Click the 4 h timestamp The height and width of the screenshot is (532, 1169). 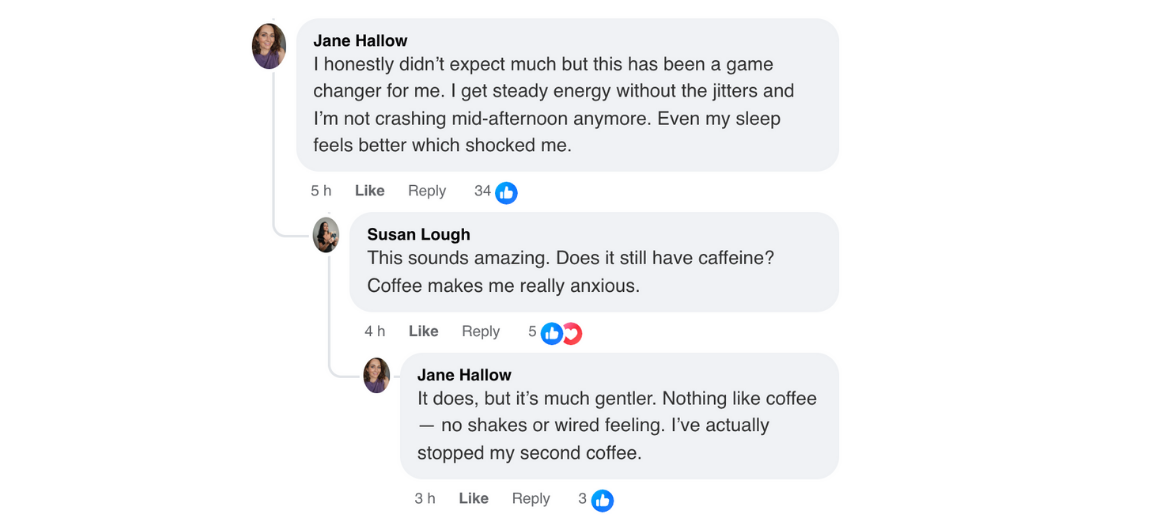tap(375, 331)
